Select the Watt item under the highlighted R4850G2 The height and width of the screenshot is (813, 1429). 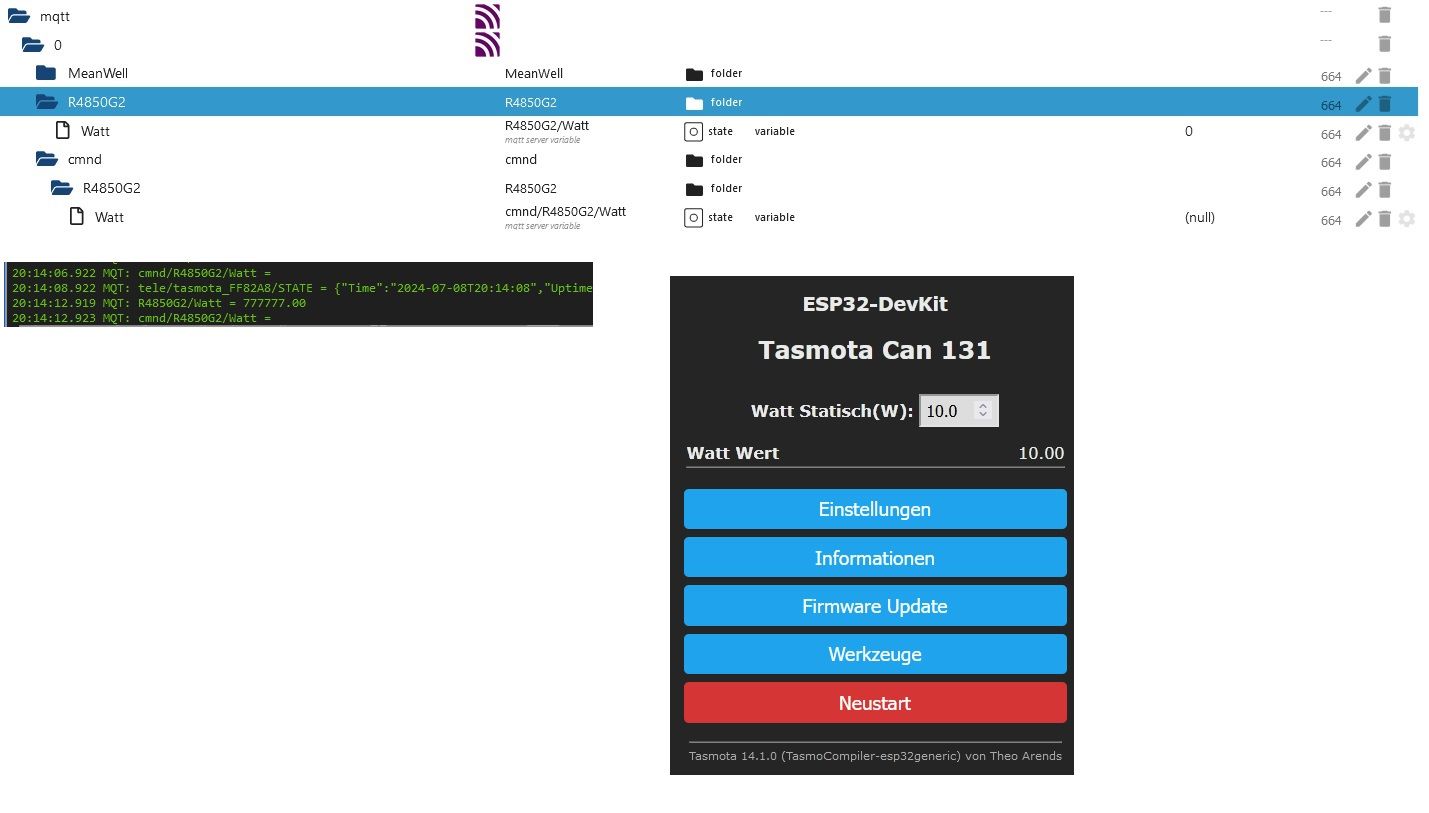pos(95,131)
